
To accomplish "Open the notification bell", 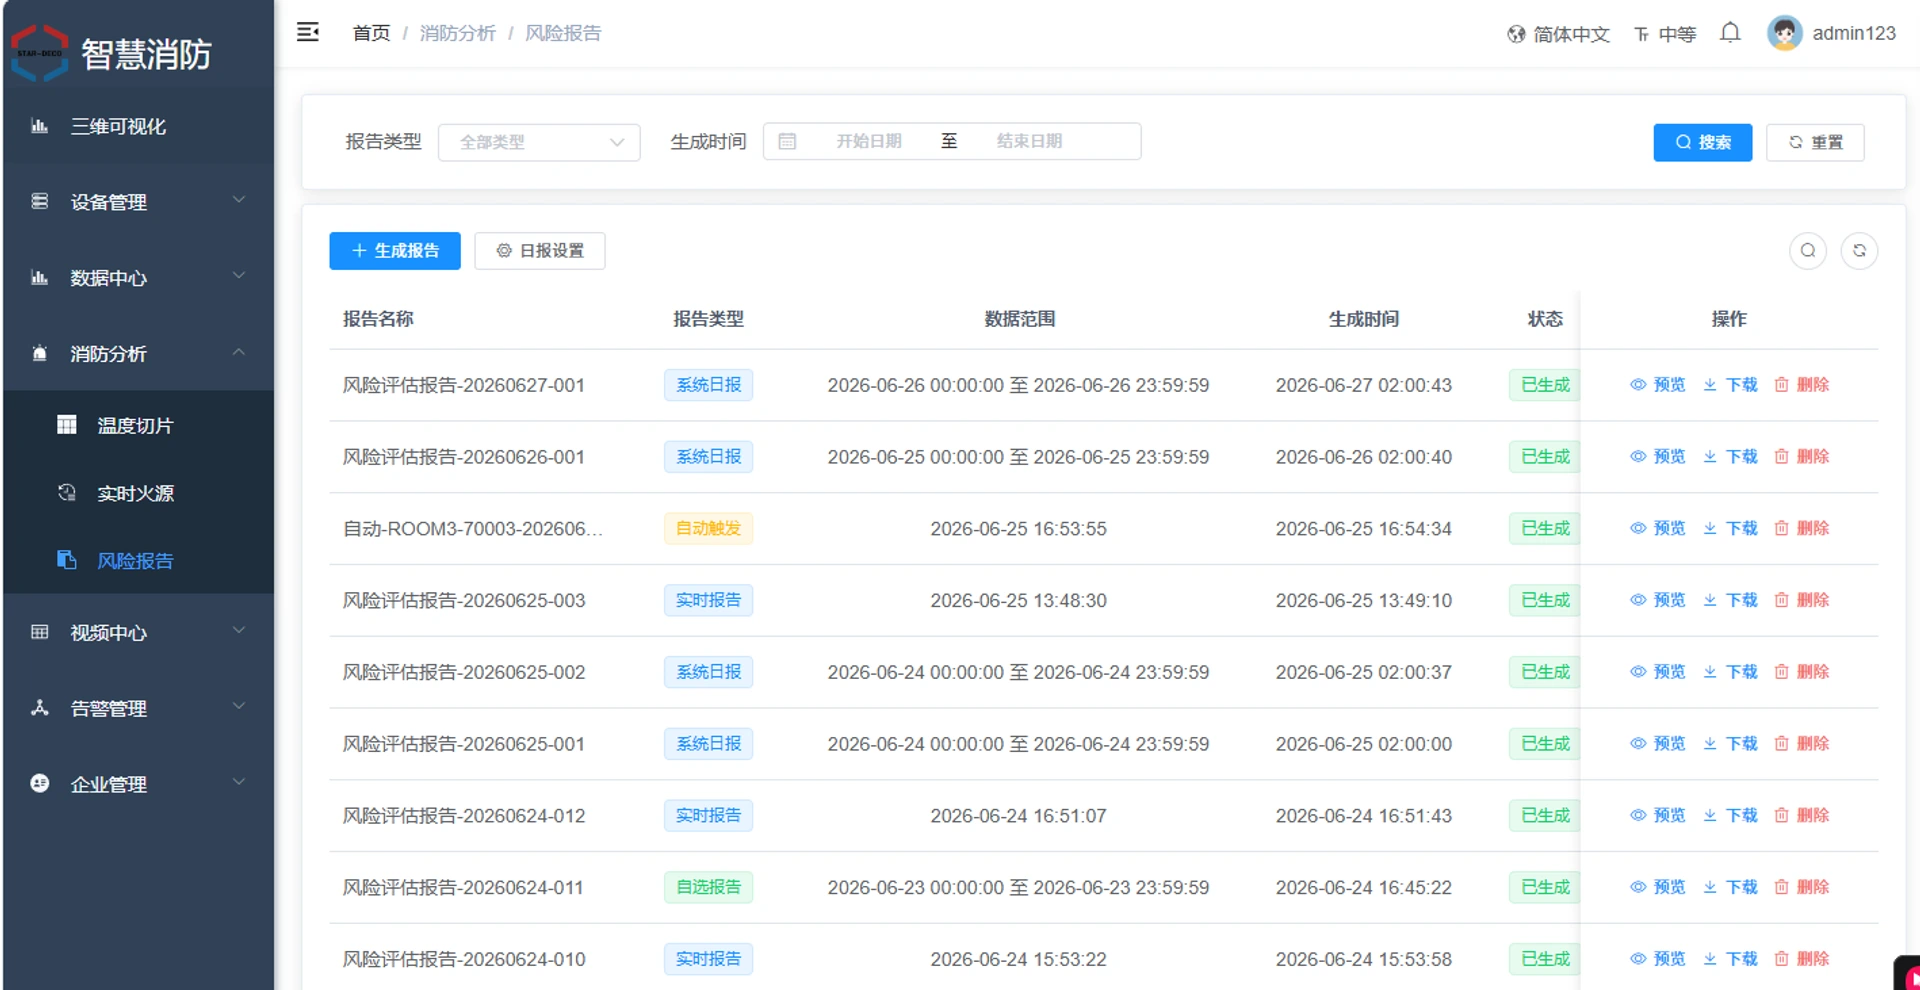I will [x=1730, y=33].
